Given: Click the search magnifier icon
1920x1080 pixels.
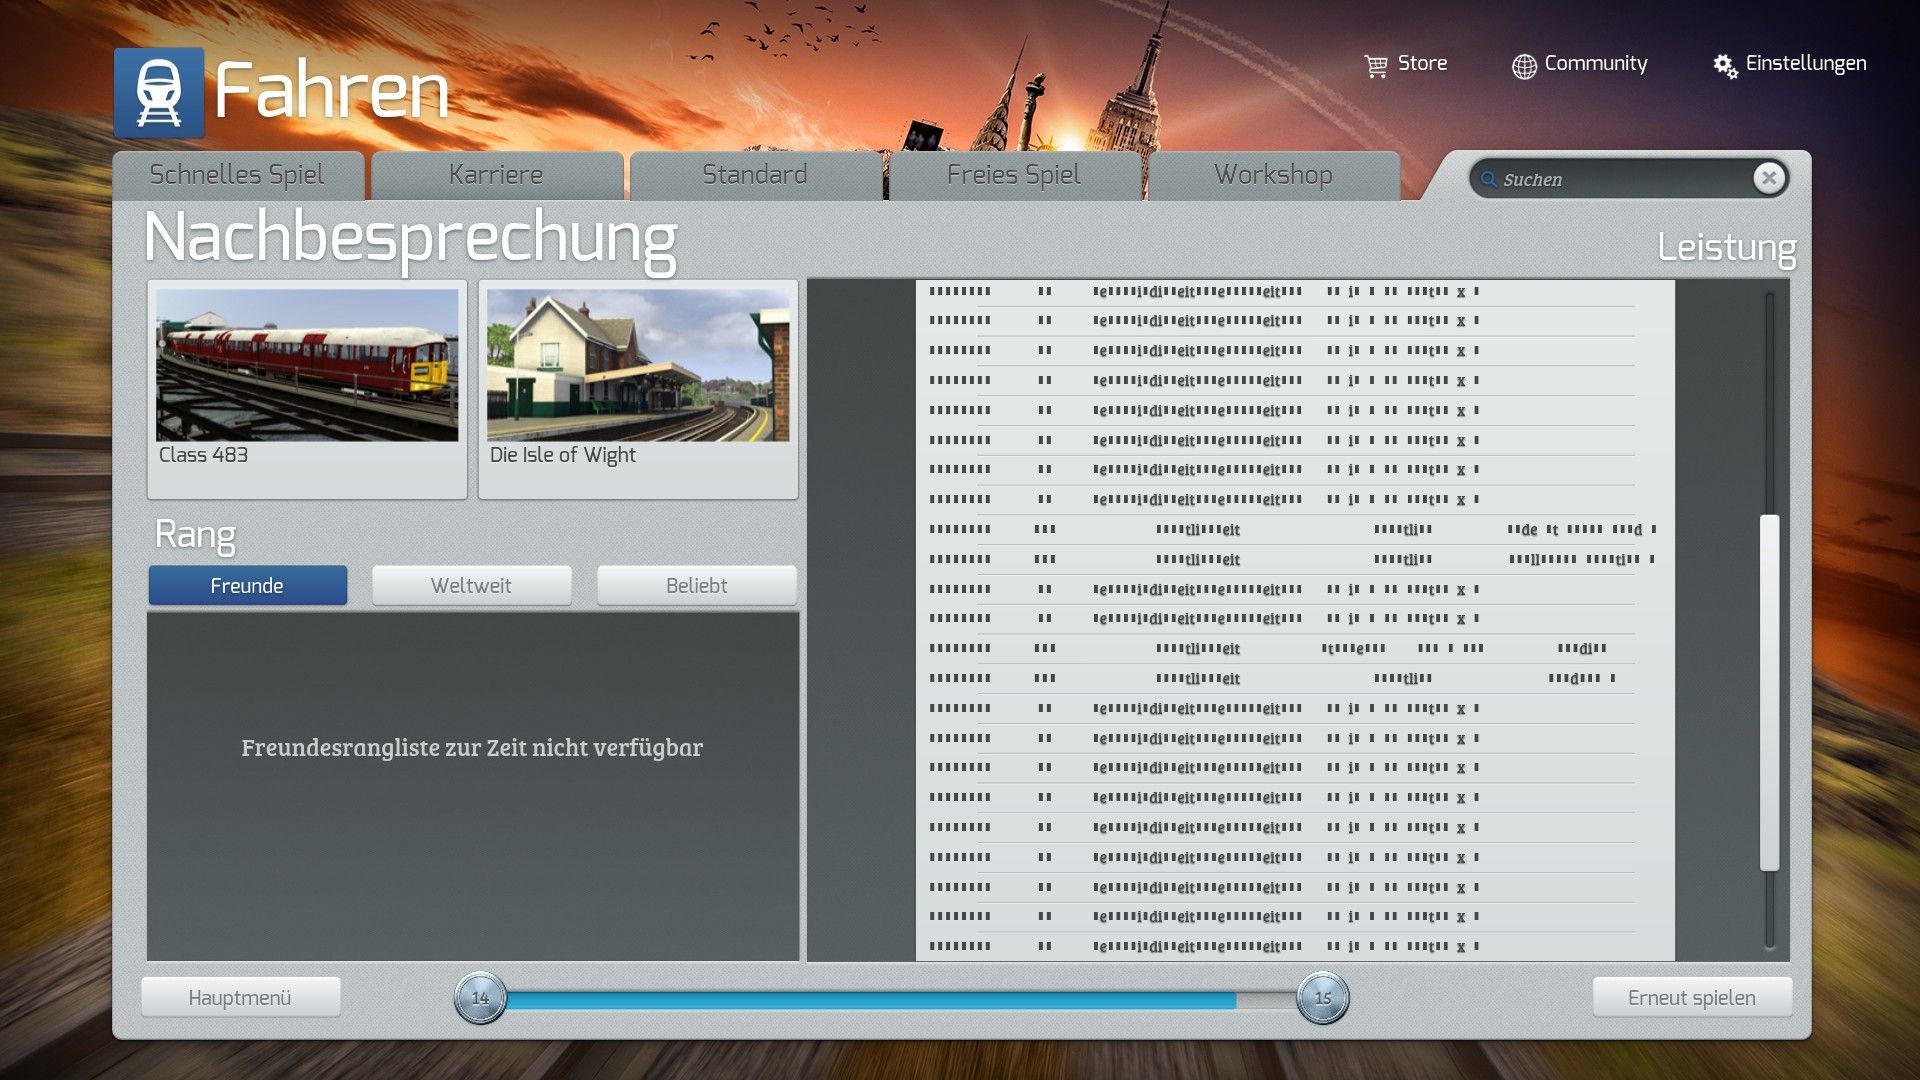Looking at the screenshot, I should point(1489,179).
